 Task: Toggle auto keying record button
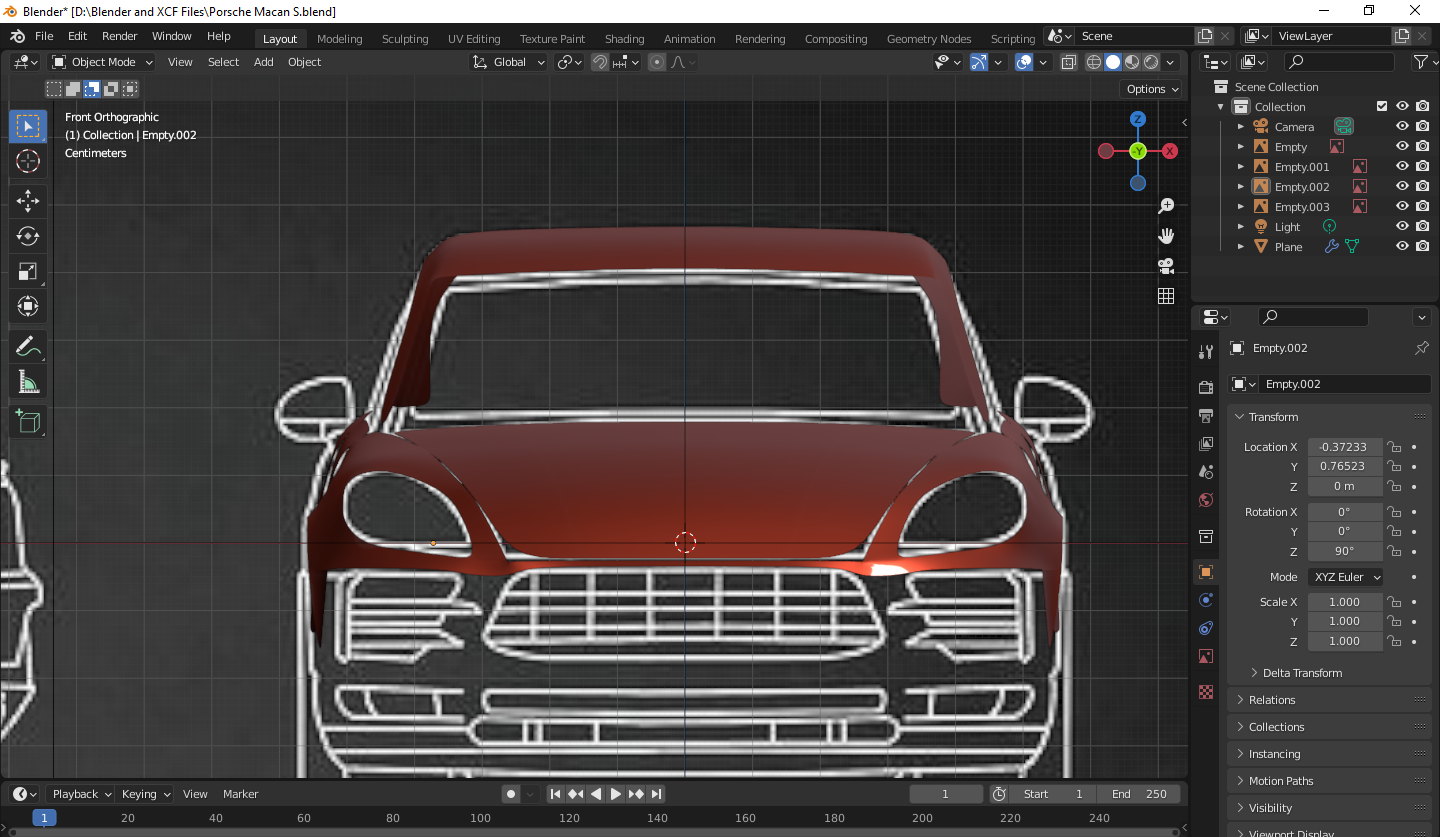pos(511,794)
